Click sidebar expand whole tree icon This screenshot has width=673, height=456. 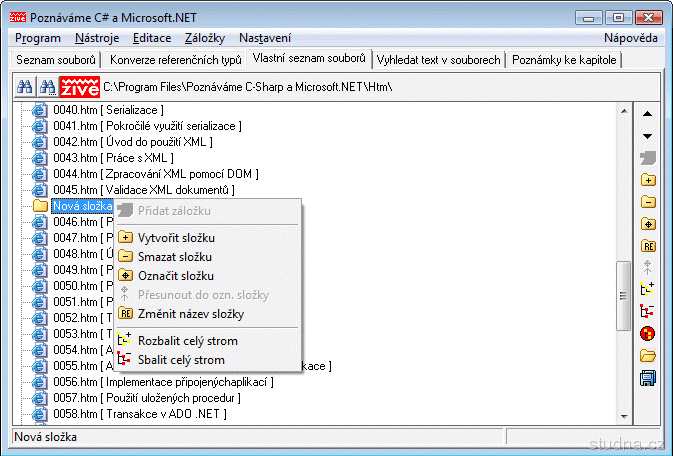pos(647,289)
